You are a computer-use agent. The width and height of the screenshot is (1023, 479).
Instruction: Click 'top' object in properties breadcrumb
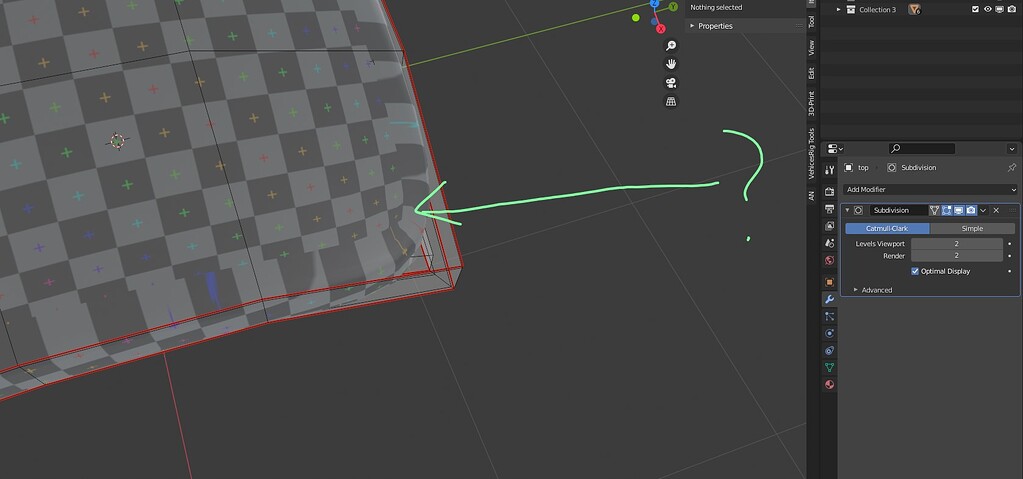(863, 168)
